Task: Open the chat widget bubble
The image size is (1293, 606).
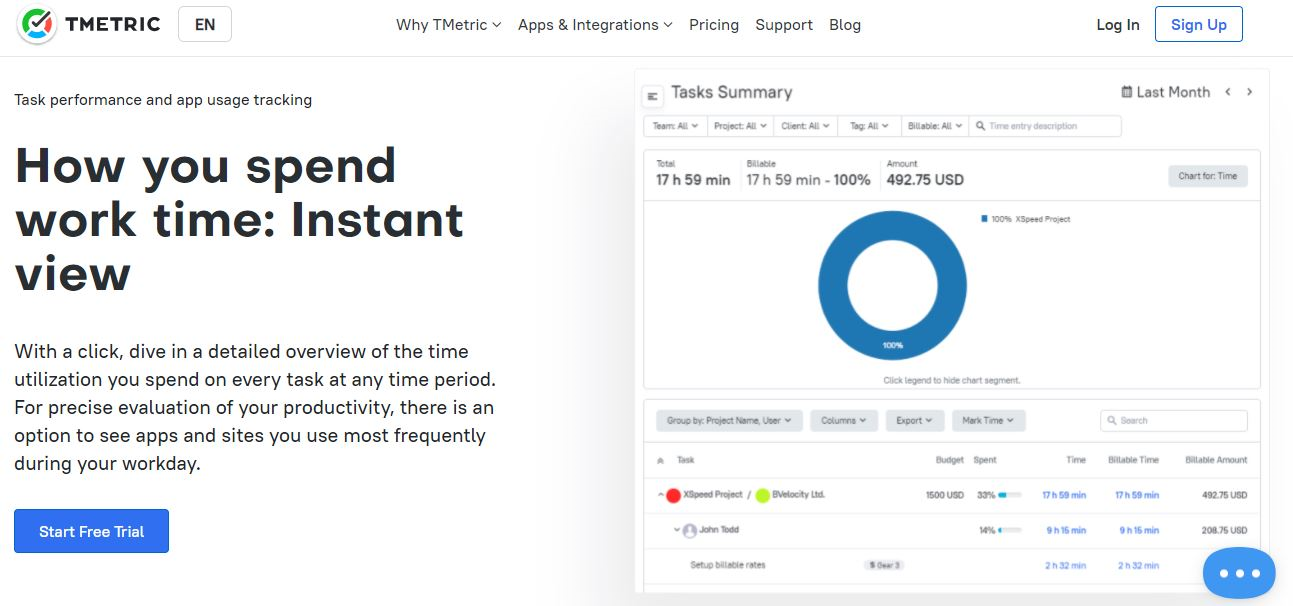Action: coord(1239,573)
